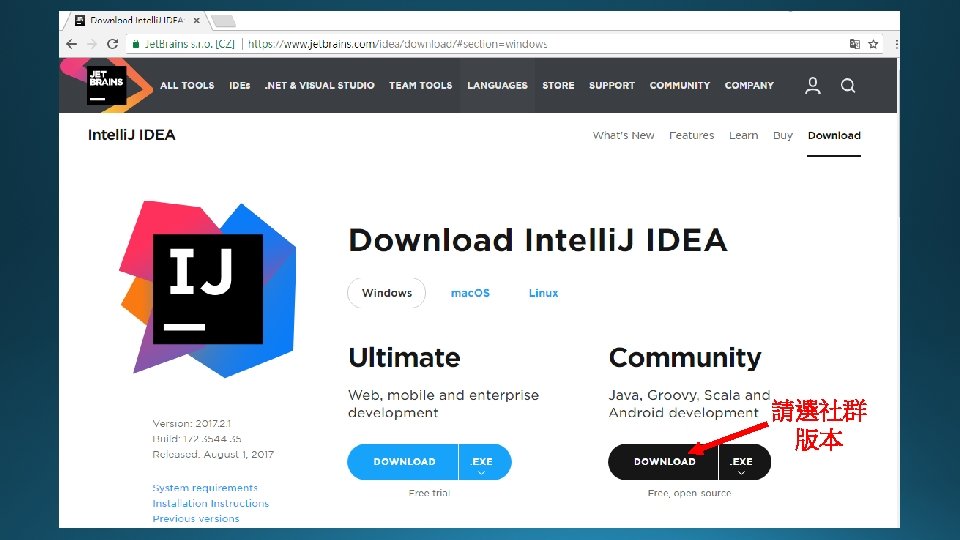
Task: Open the Chrome menu dots icon
Action: [x=896, y=44]
